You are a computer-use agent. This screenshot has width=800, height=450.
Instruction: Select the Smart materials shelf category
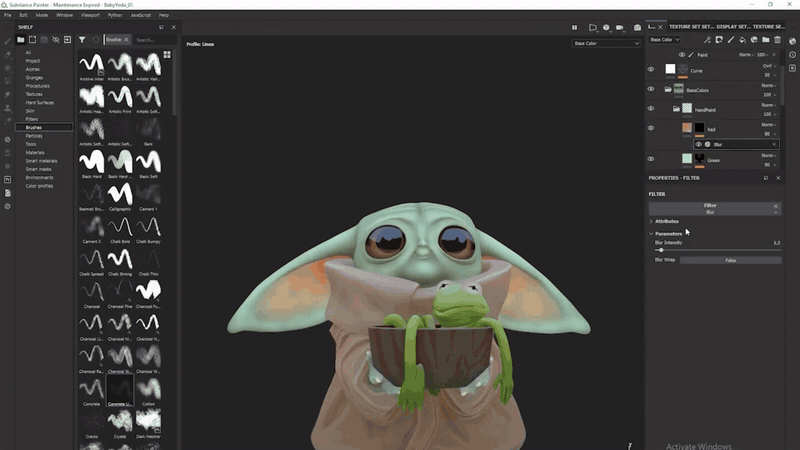click(41, 160)
